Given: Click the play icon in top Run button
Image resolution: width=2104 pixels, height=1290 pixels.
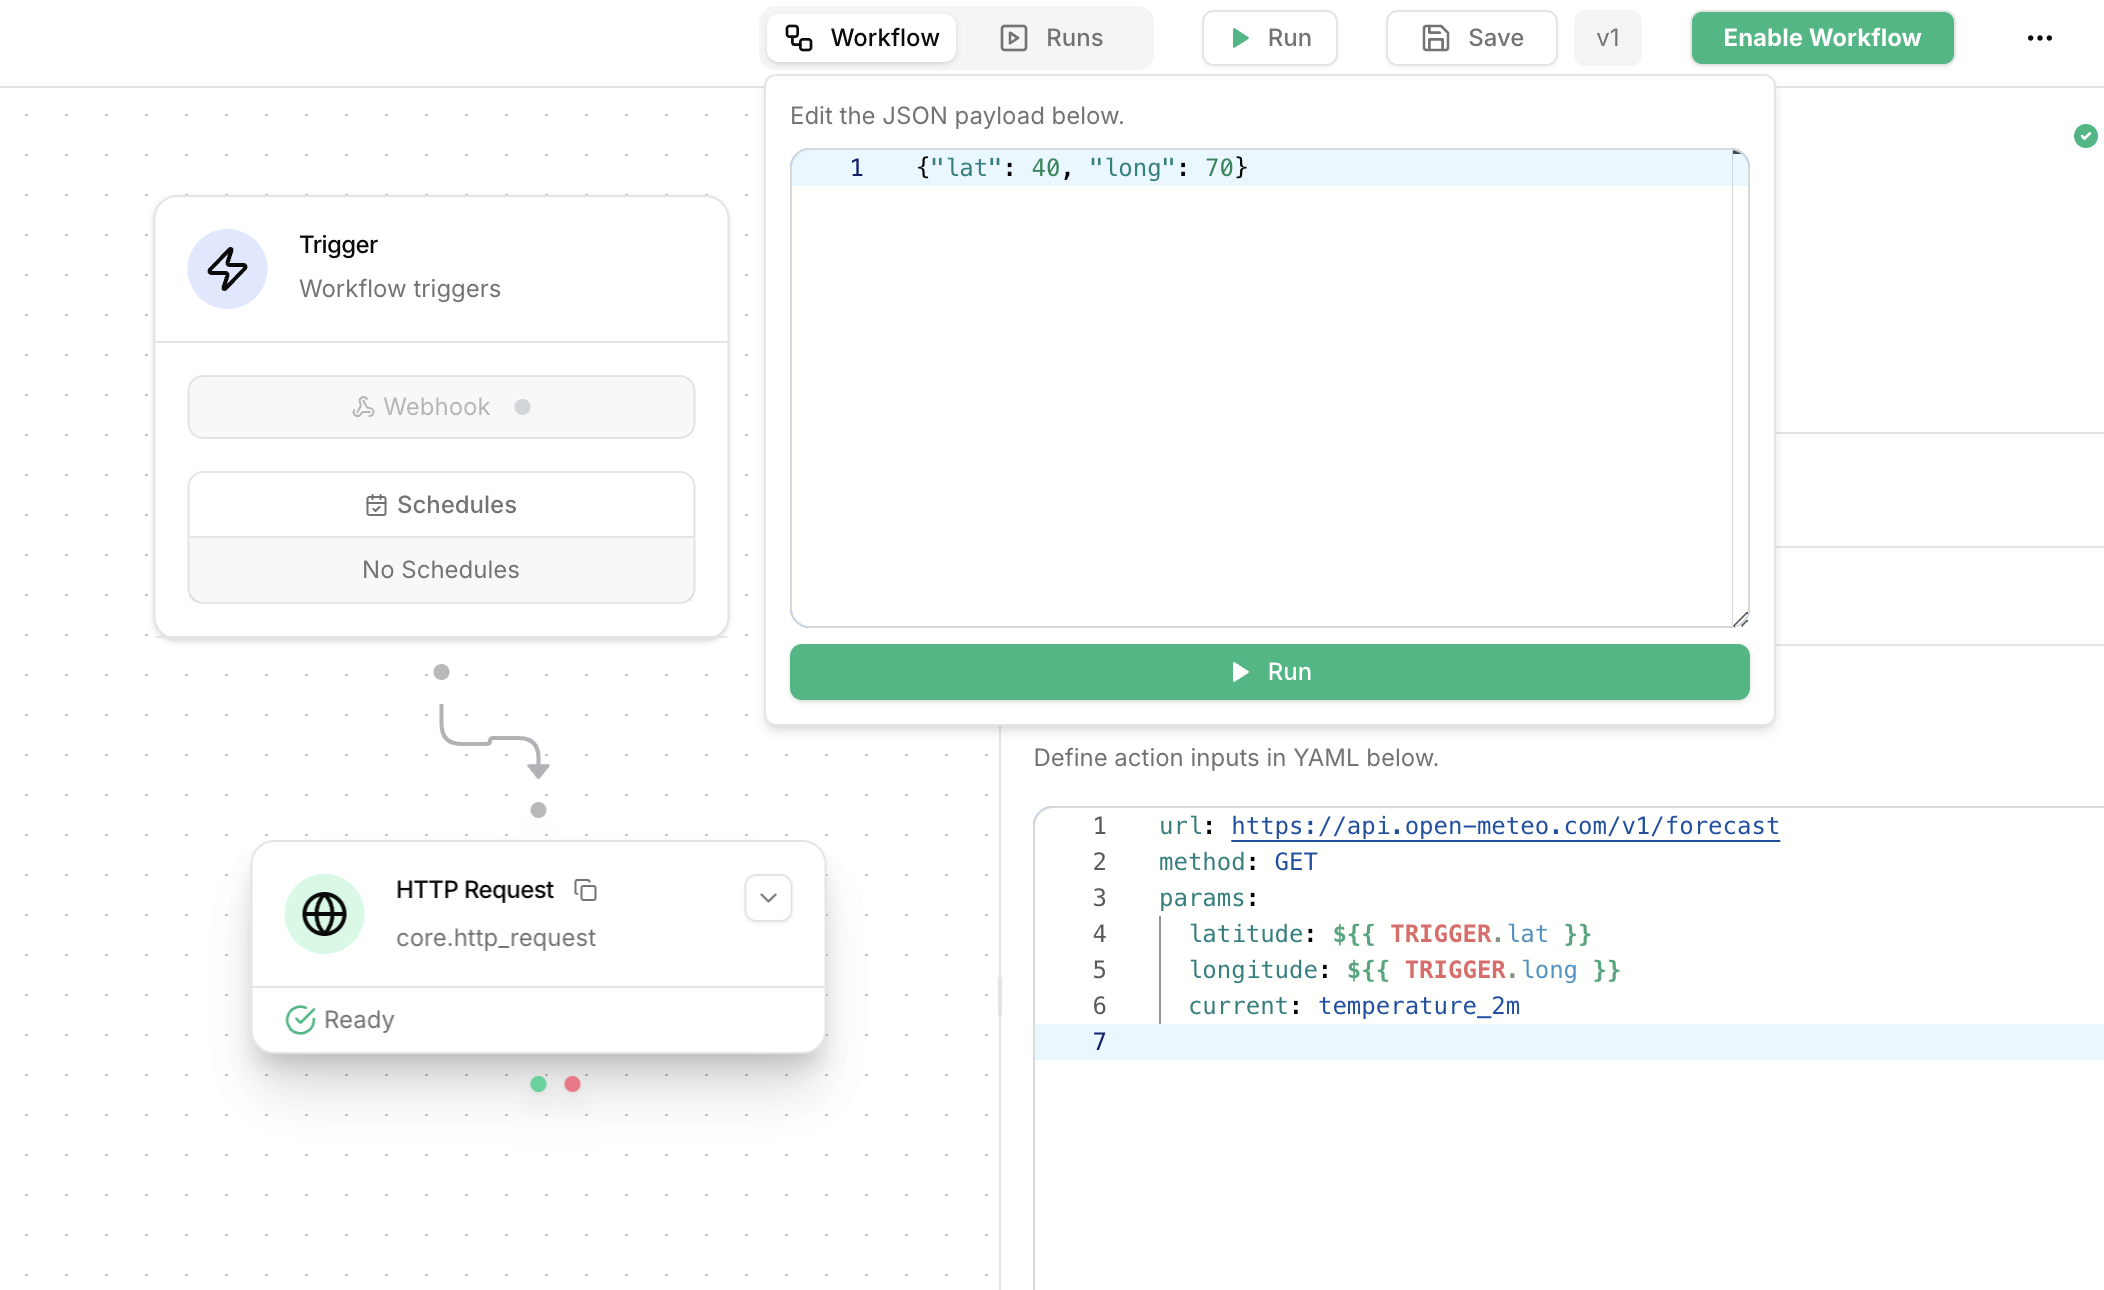Looking at the screenshot, I should [x=1240, y=38].
